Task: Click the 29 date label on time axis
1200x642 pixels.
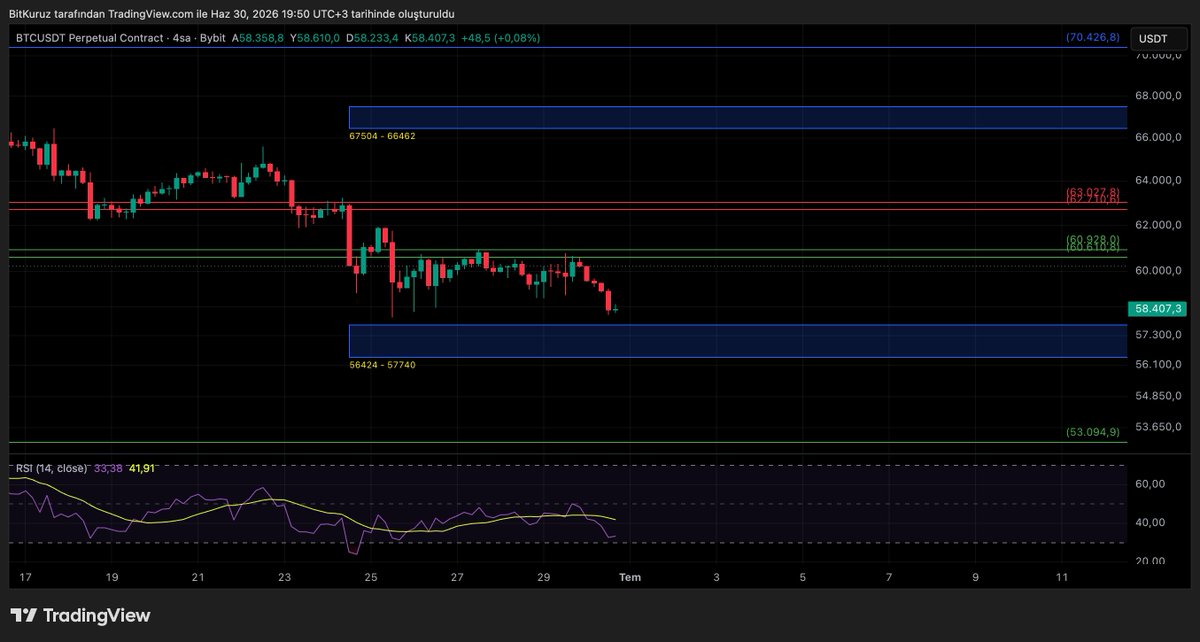Action: [x=544, y=577]
